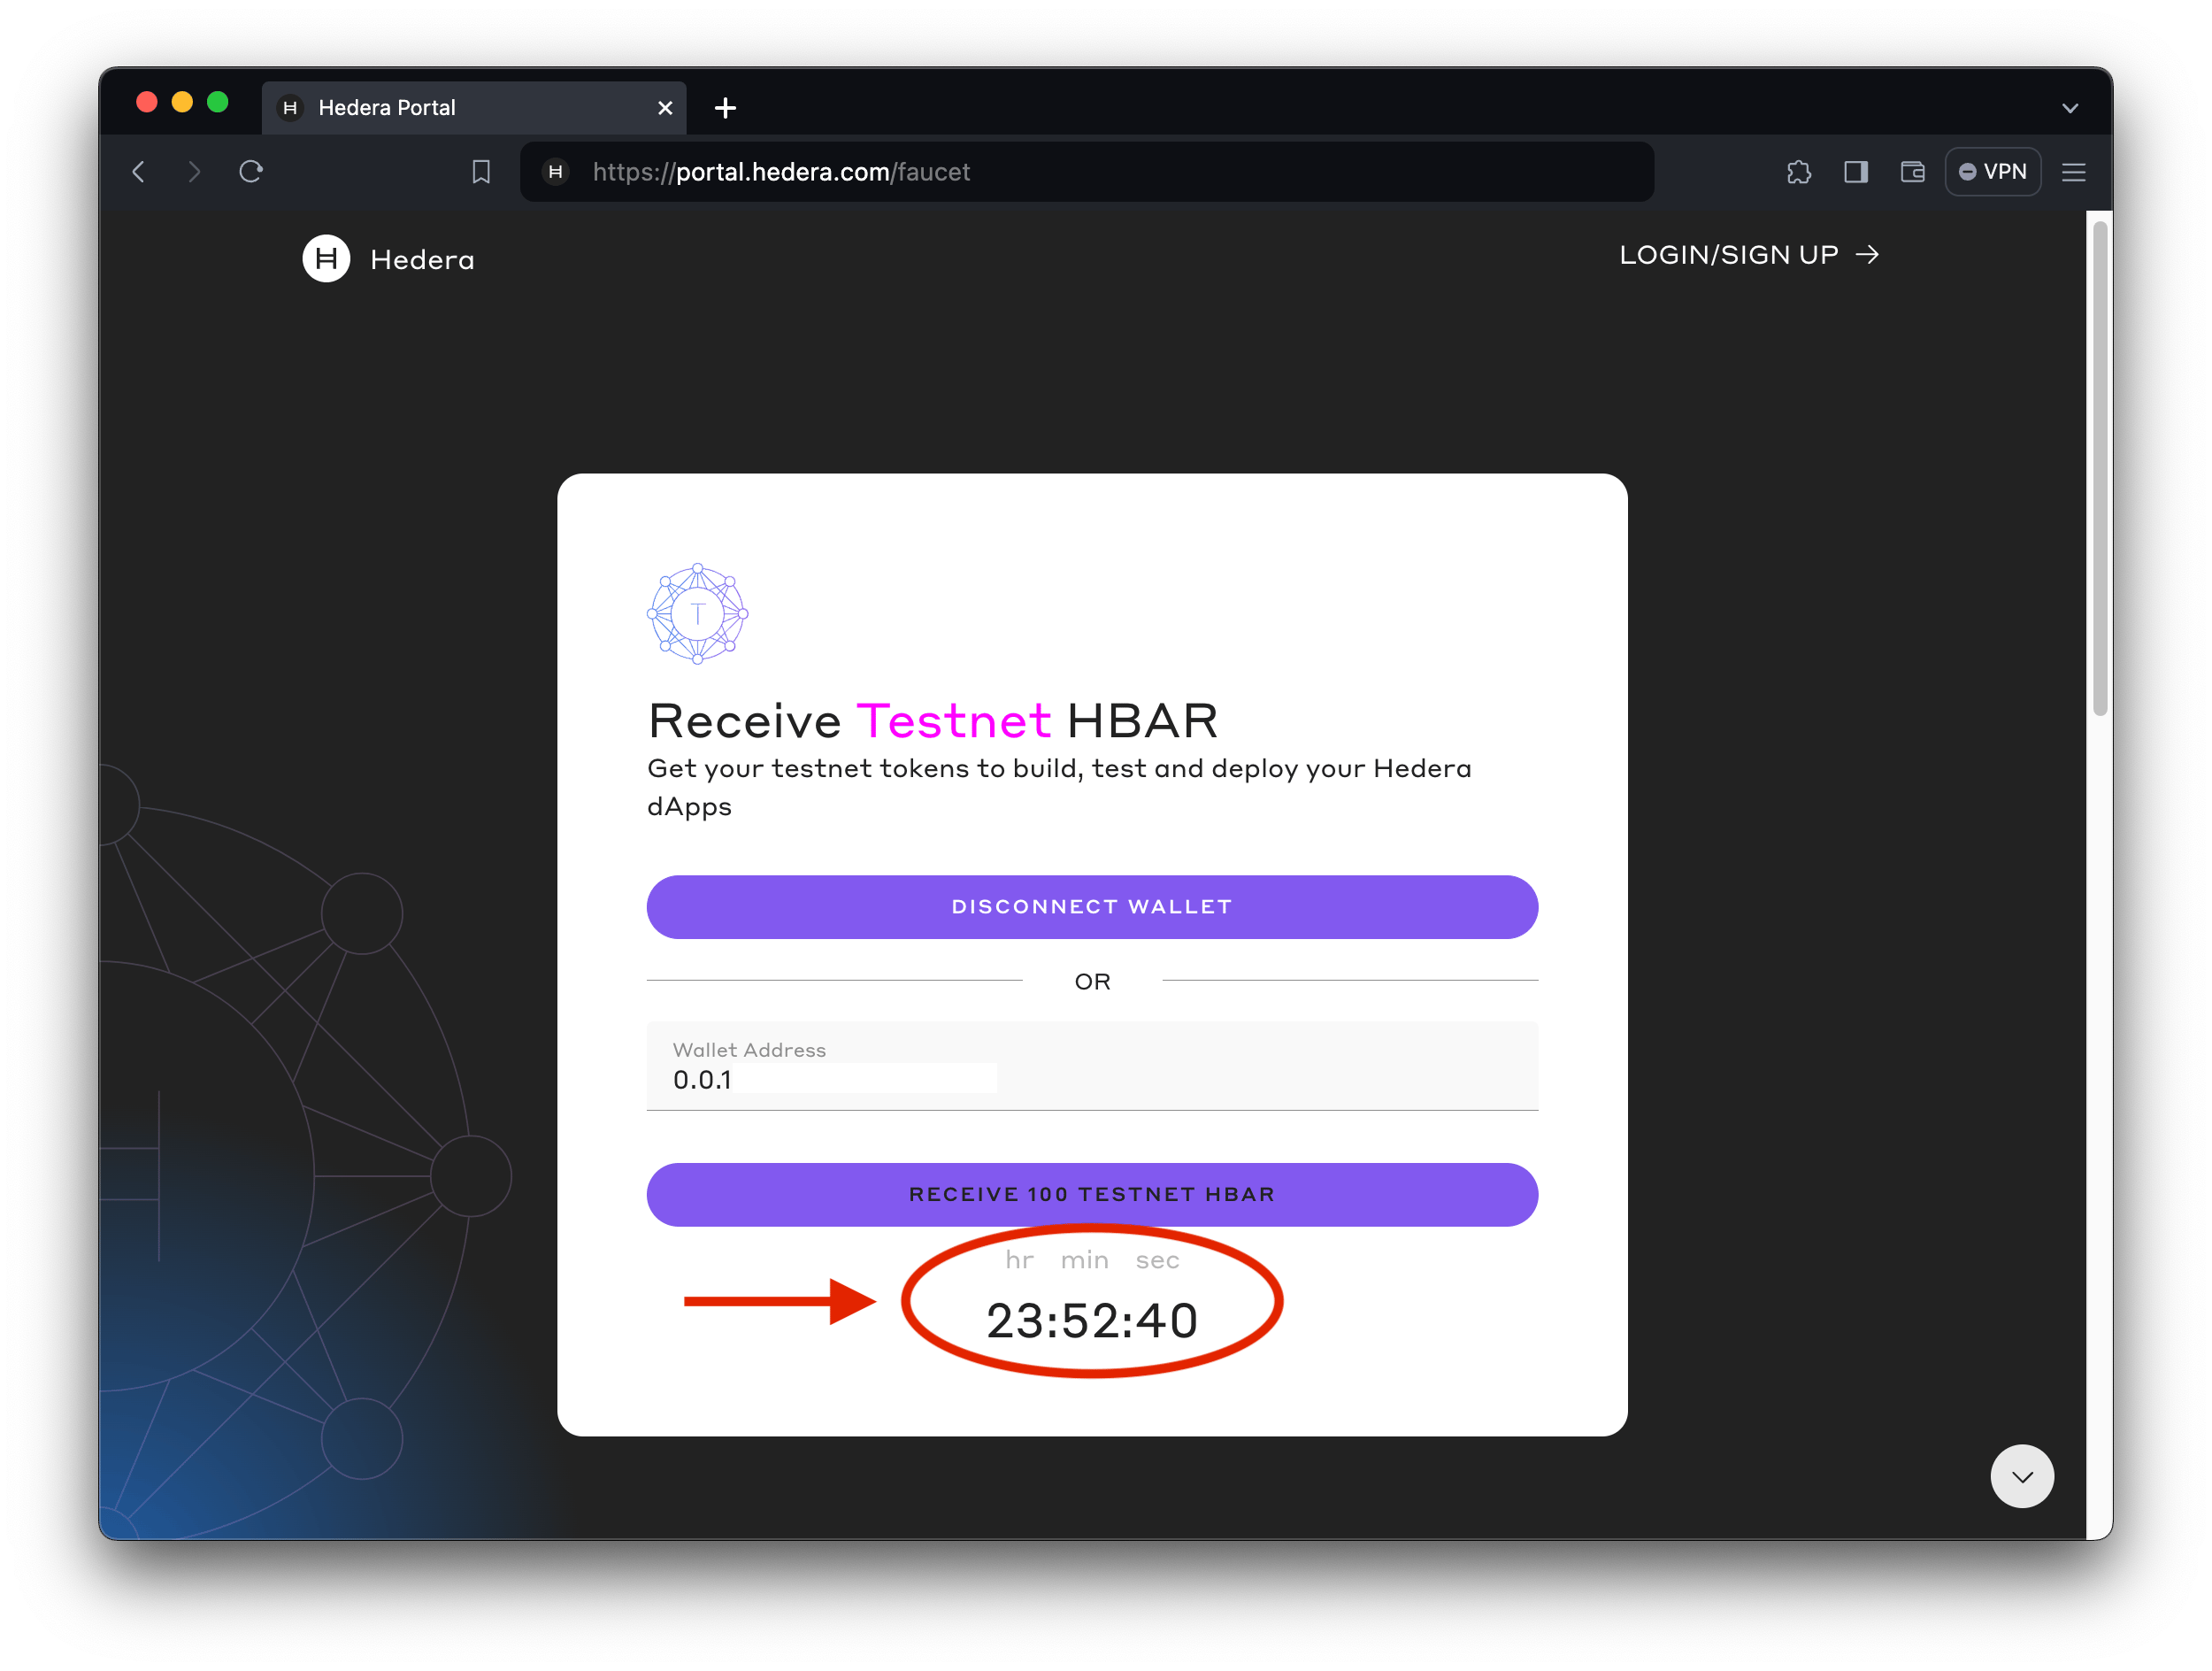Open a new browser tab

click(x=726, y=108)
